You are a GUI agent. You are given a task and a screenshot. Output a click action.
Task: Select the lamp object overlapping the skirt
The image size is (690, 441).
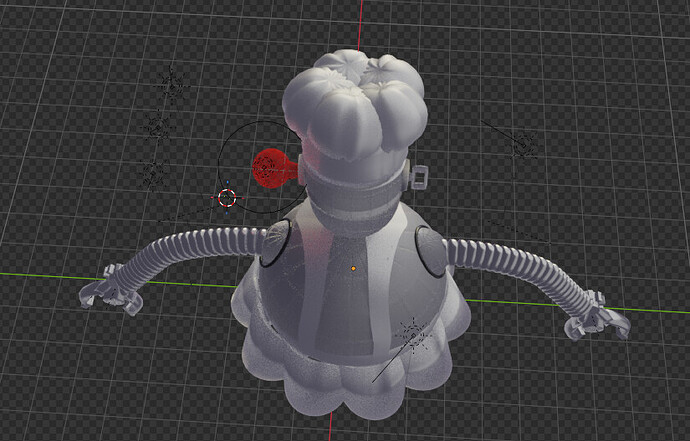click(x=413, y=336)
